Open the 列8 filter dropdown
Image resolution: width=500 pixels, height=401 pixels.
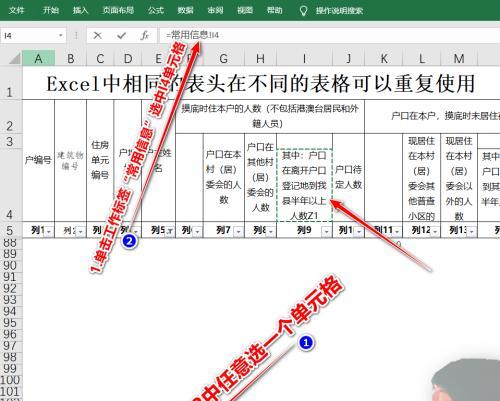[x=271, y=231]
